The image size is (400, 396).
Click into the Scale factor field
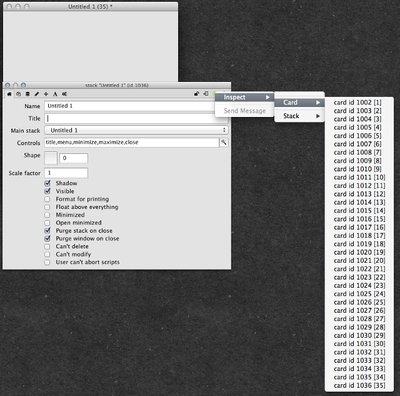pyautogui.click(x=66, y=173)
